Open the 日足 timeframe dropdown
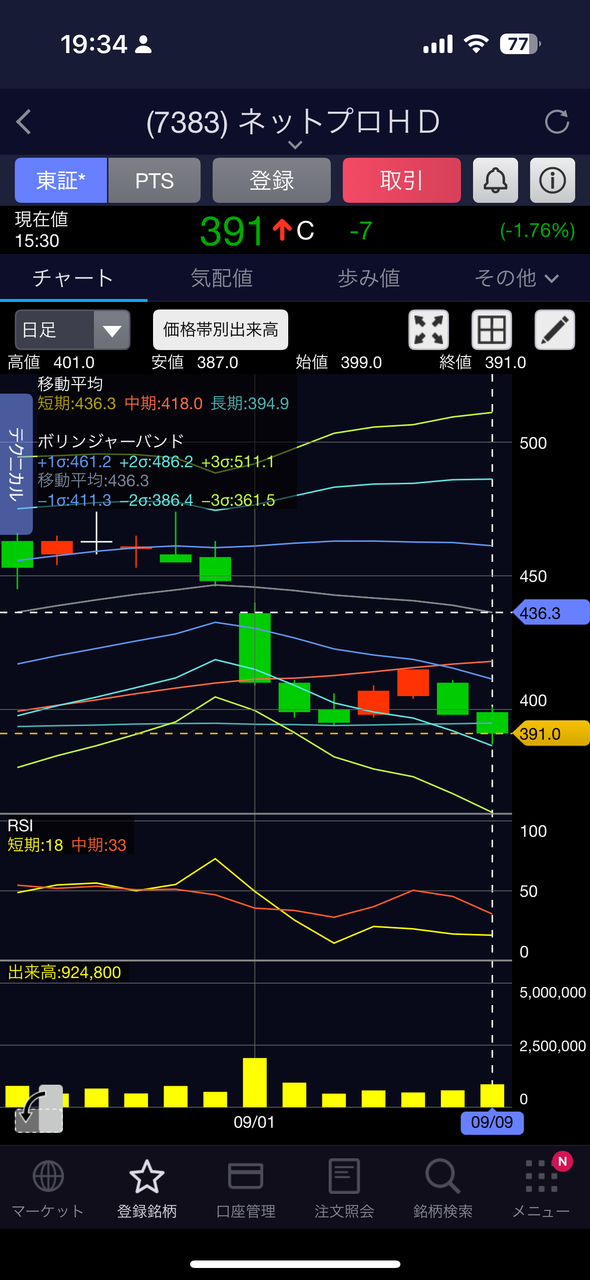590x1280 pixels. (x=72, y=329)
